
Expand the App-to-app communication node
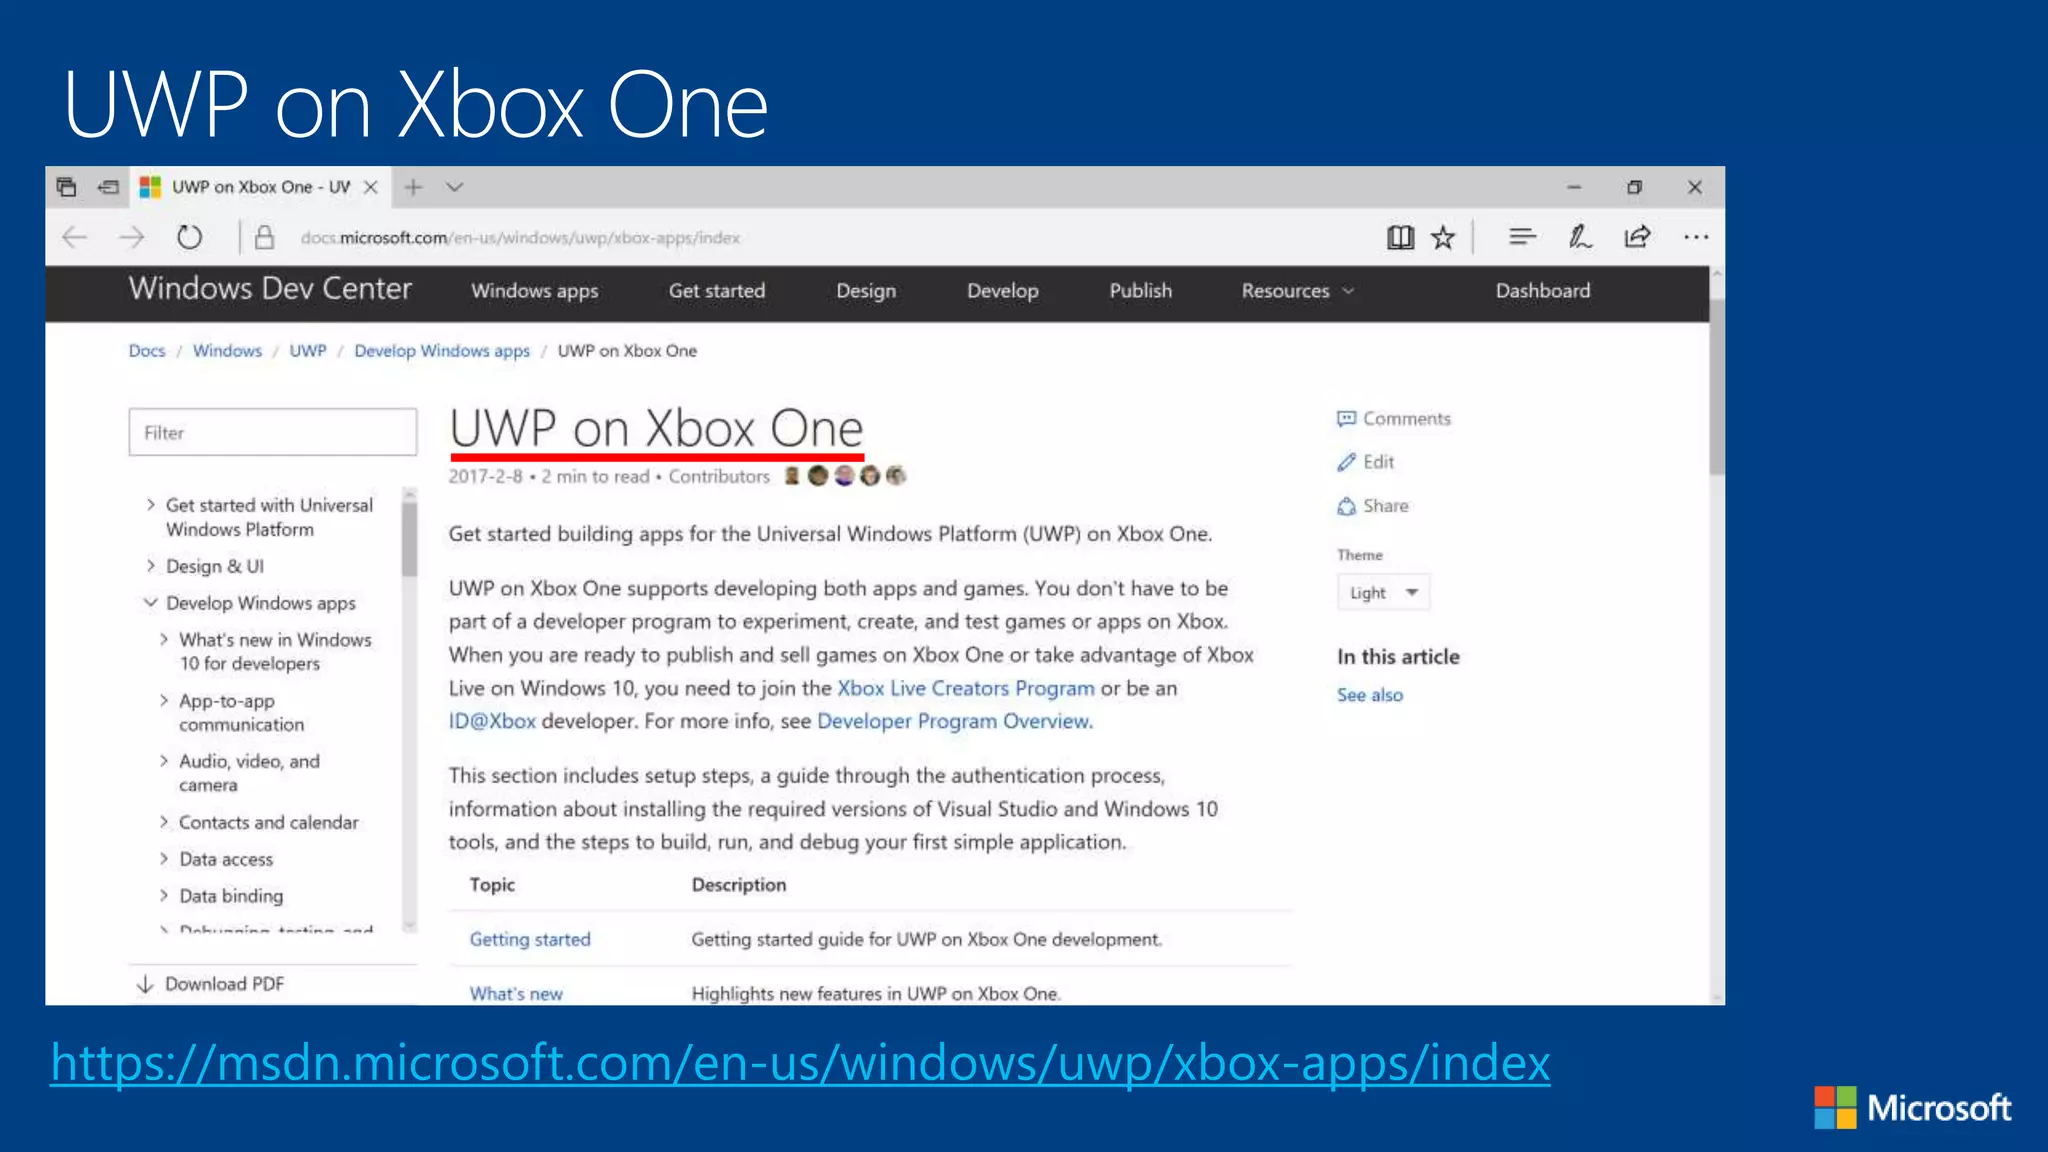point(164,701)
